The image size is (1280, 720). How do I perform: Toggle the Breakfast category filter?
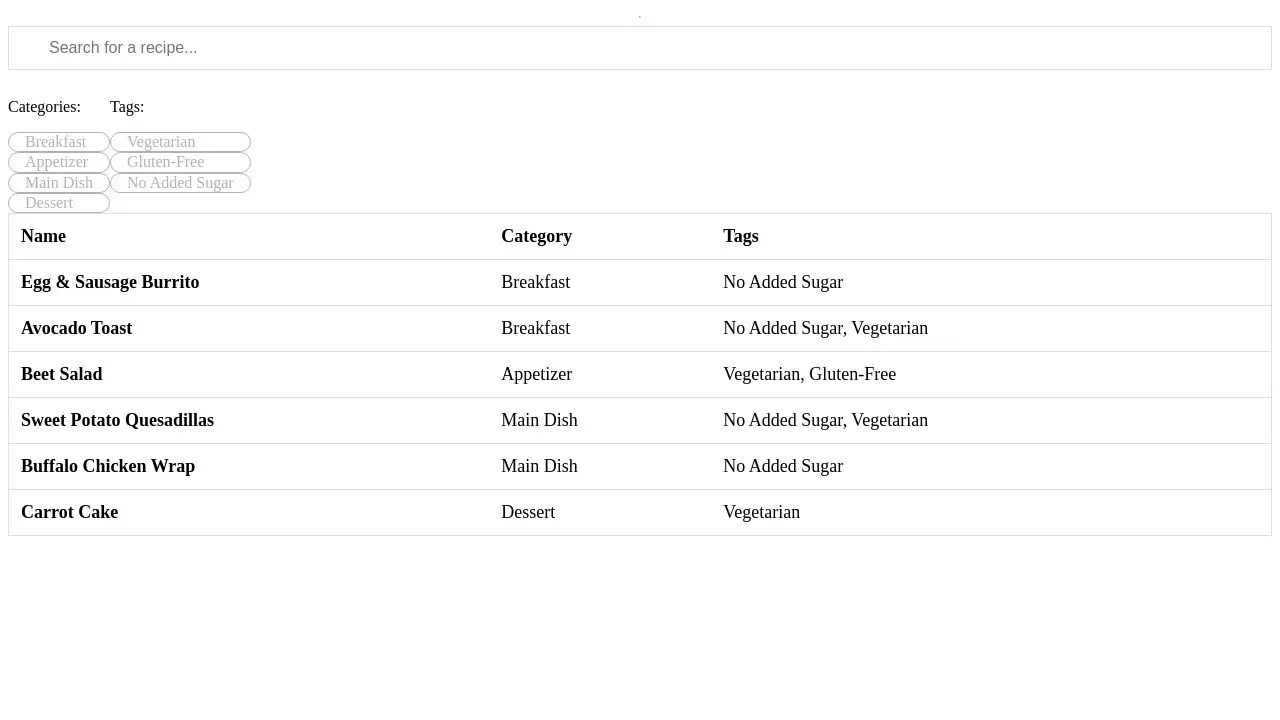58,141
